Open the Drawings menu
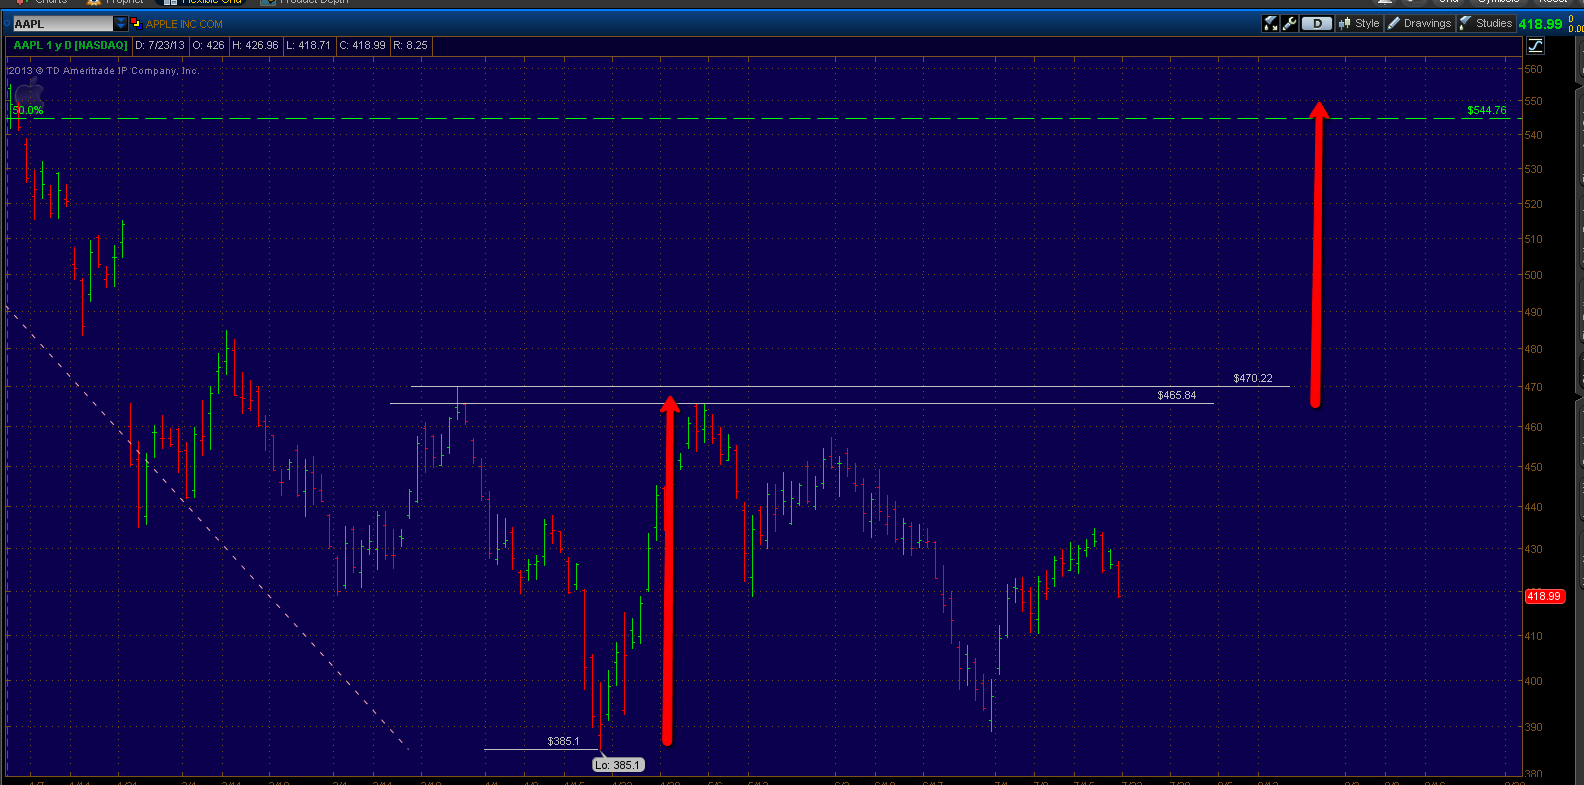This screenshot has width=1584, height=785. pyautogui.click(x=1419, y=23)
